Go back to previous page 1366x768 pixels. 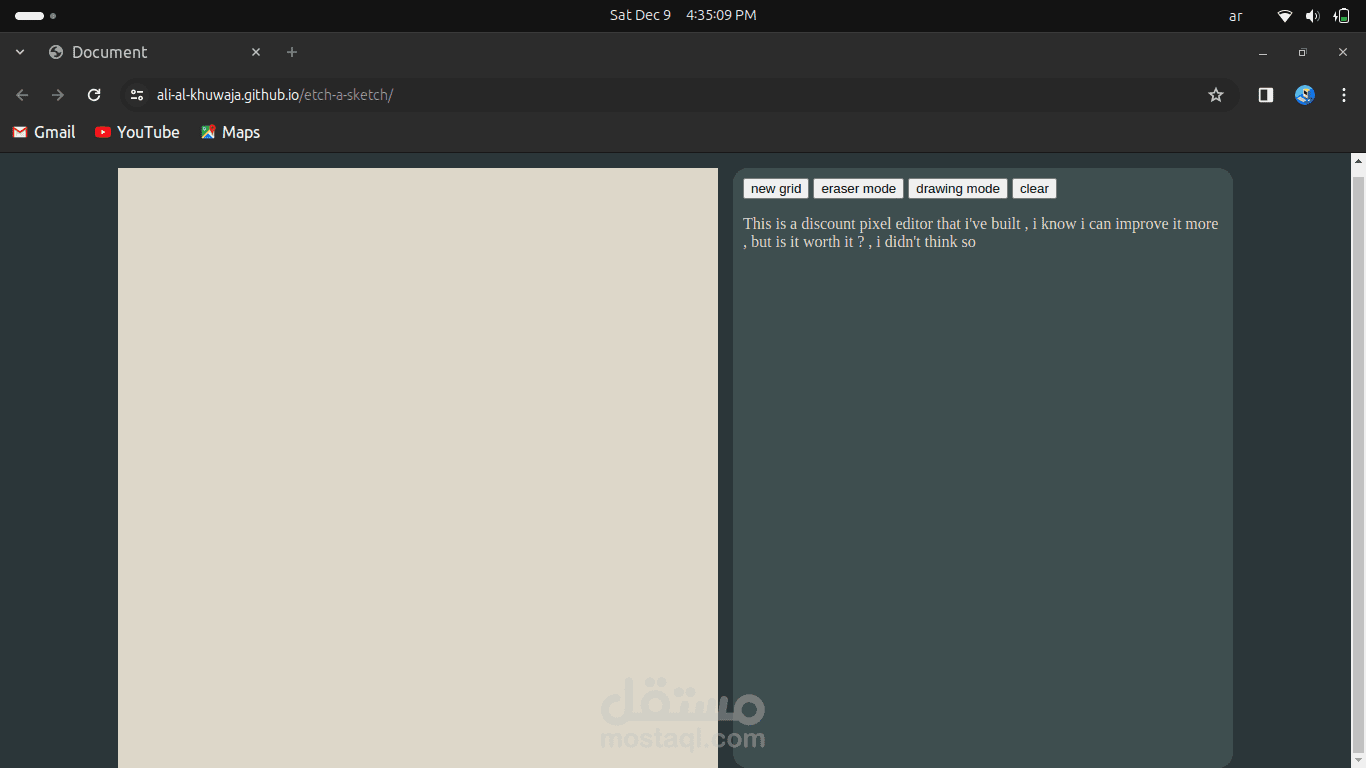[x=22, y=95]
